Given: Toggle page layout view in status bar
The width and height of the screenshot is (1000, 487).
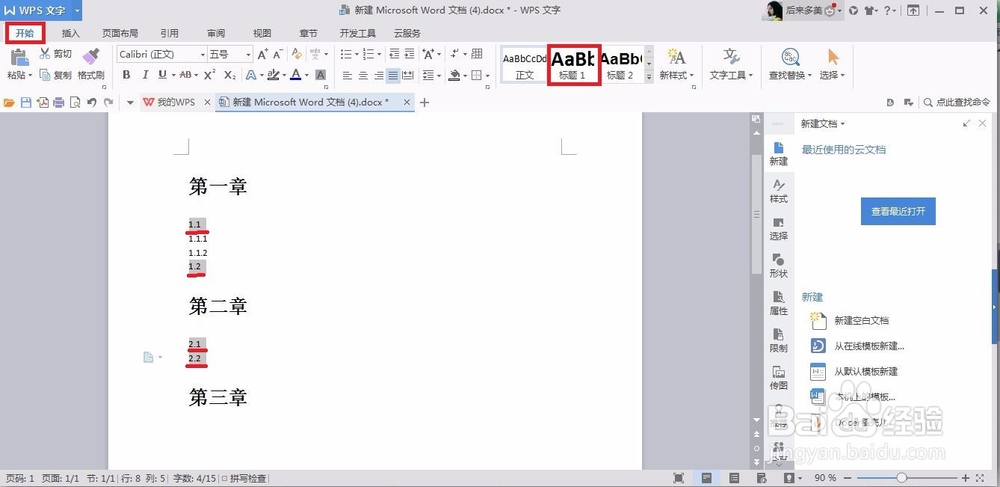Looking at the screenshot, I should [707, 477].
